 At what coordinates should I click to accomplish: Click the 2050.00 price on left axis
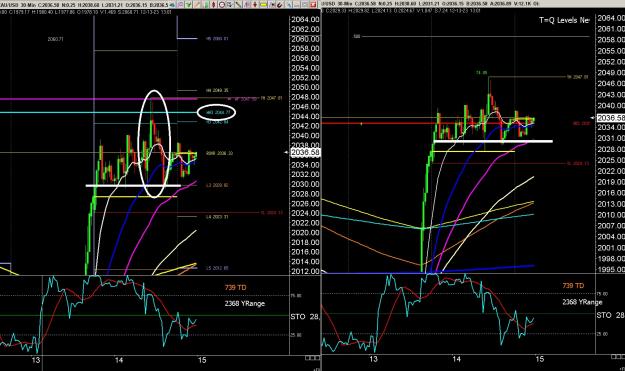(305, 87)
